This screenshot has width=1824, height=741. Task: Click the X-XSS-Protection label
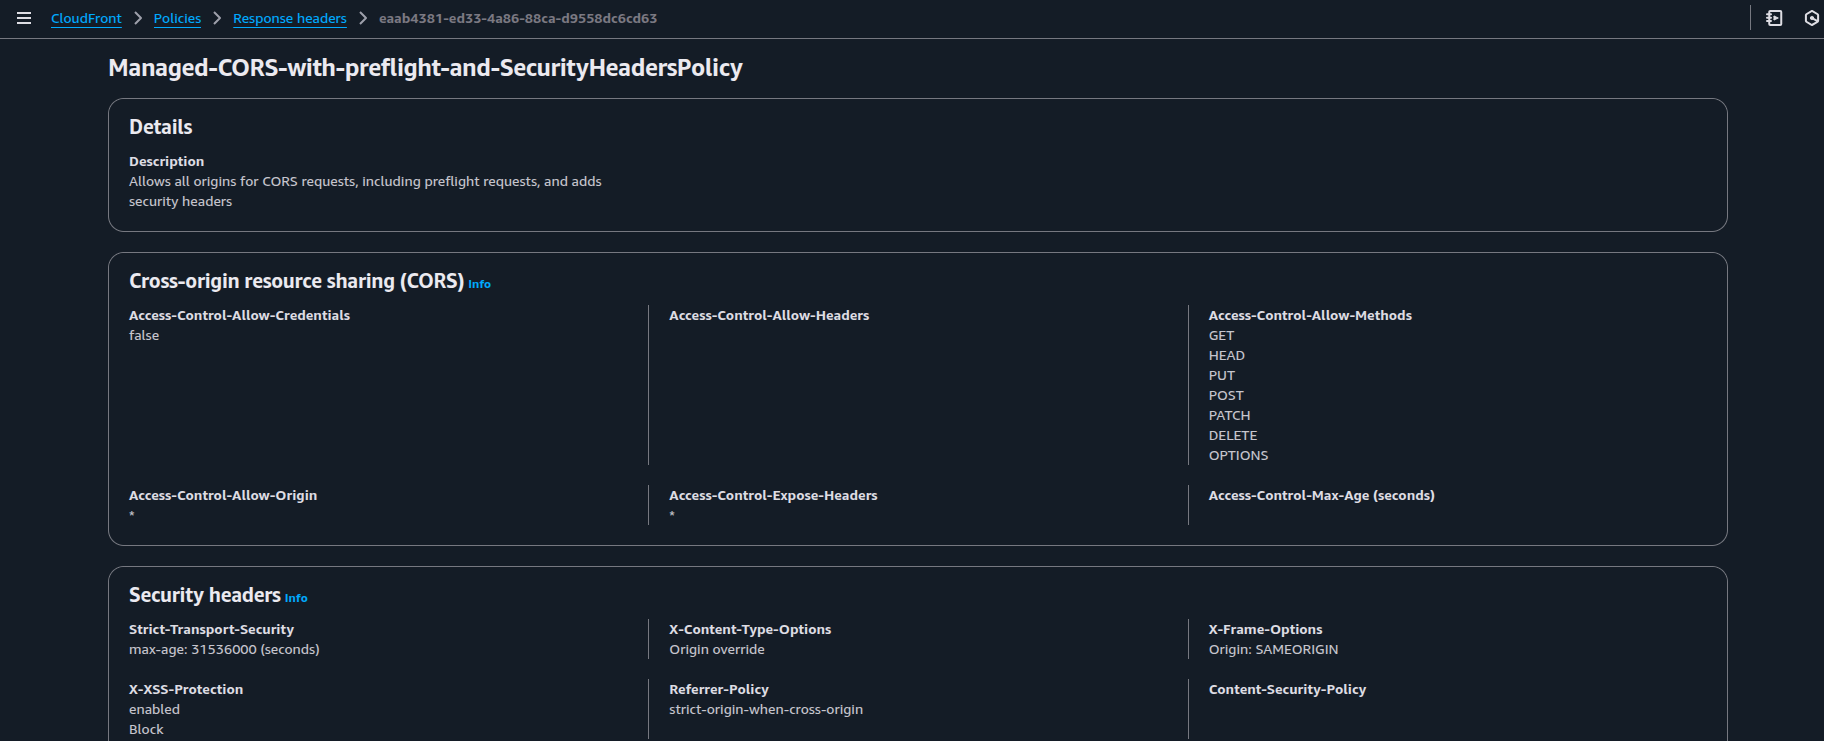click(186, 689)
